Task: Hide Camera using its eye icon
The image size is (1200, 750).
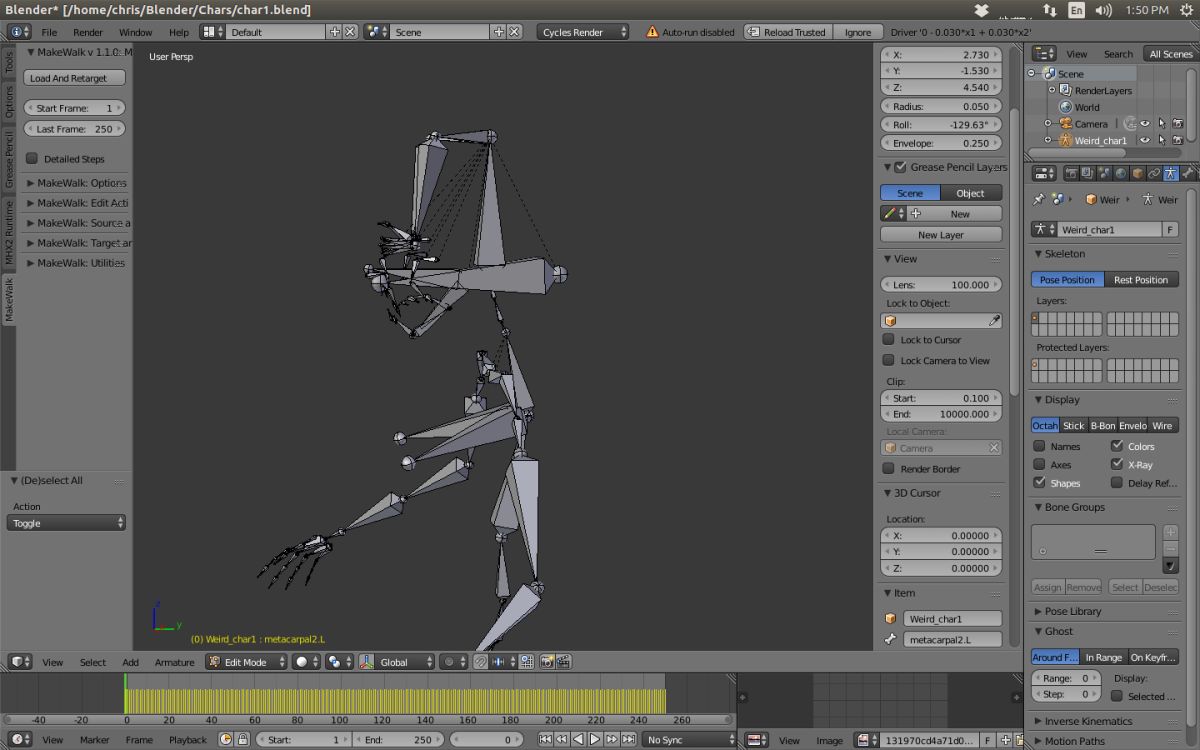Action: [1145, 124]
